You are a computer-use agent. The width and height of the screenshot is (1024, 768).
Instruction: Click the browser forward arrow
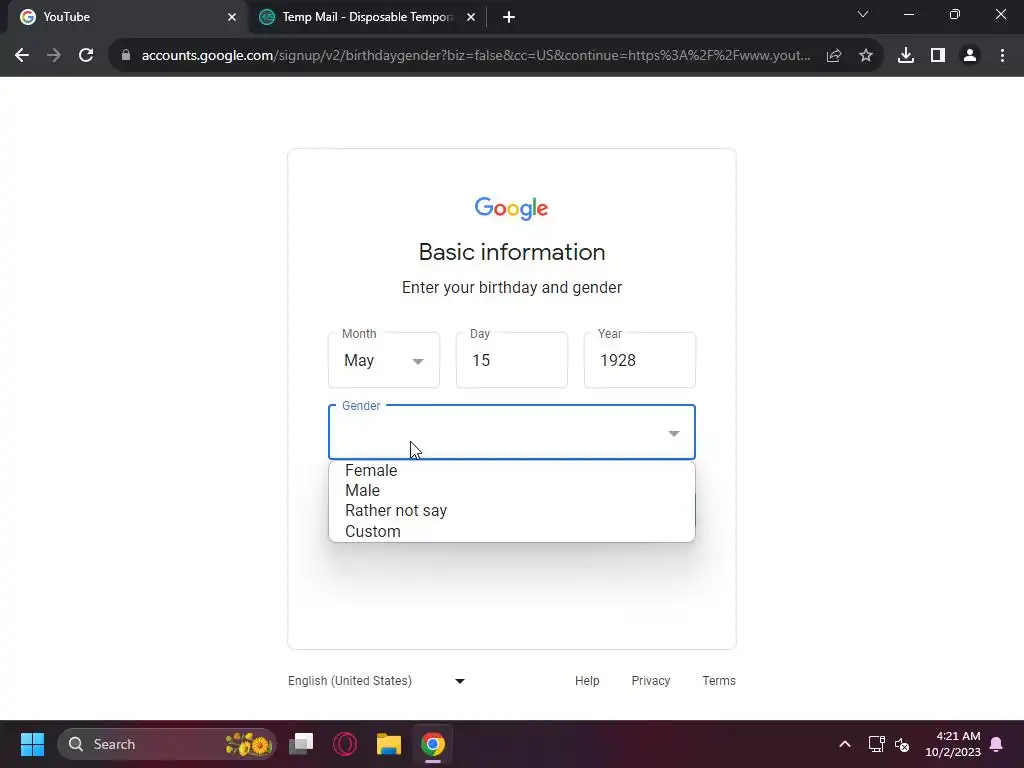point(54,56)
